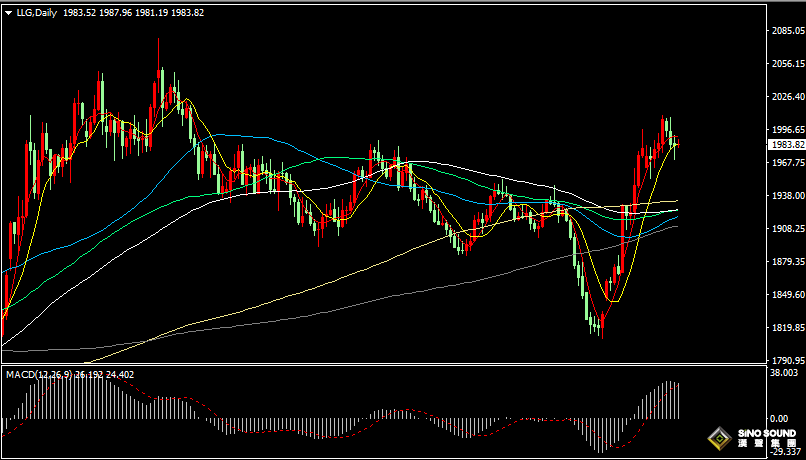Click the 2085.05 price axis label
Screen dimensions: 806x460
(788, 31)
